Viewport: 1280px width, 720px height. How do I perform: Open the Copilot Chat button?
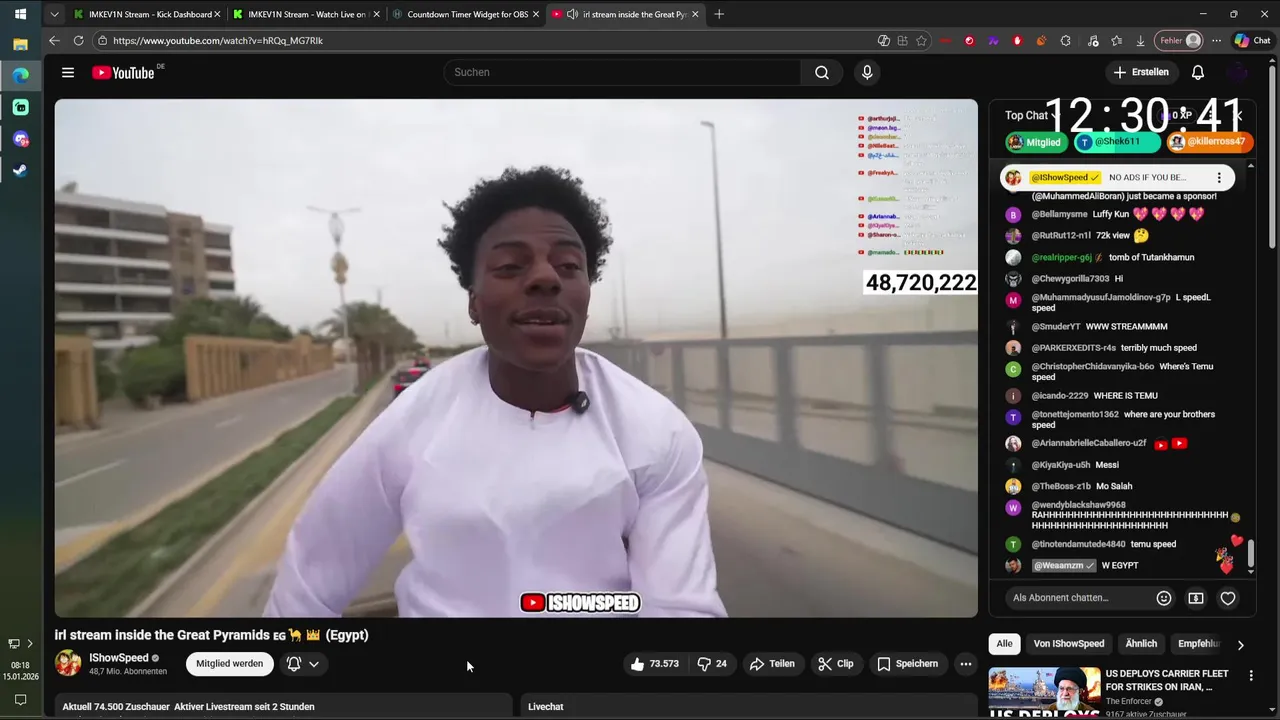[x=1253, y=41]
